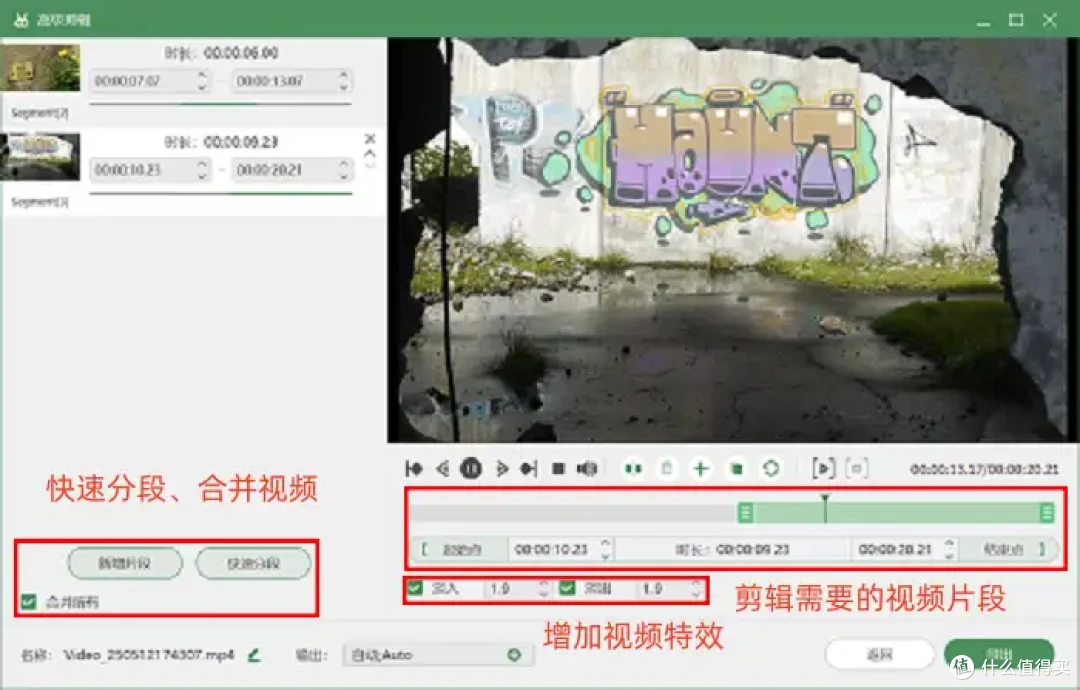
Task: Step forward one frame
Action: point(501,469)
